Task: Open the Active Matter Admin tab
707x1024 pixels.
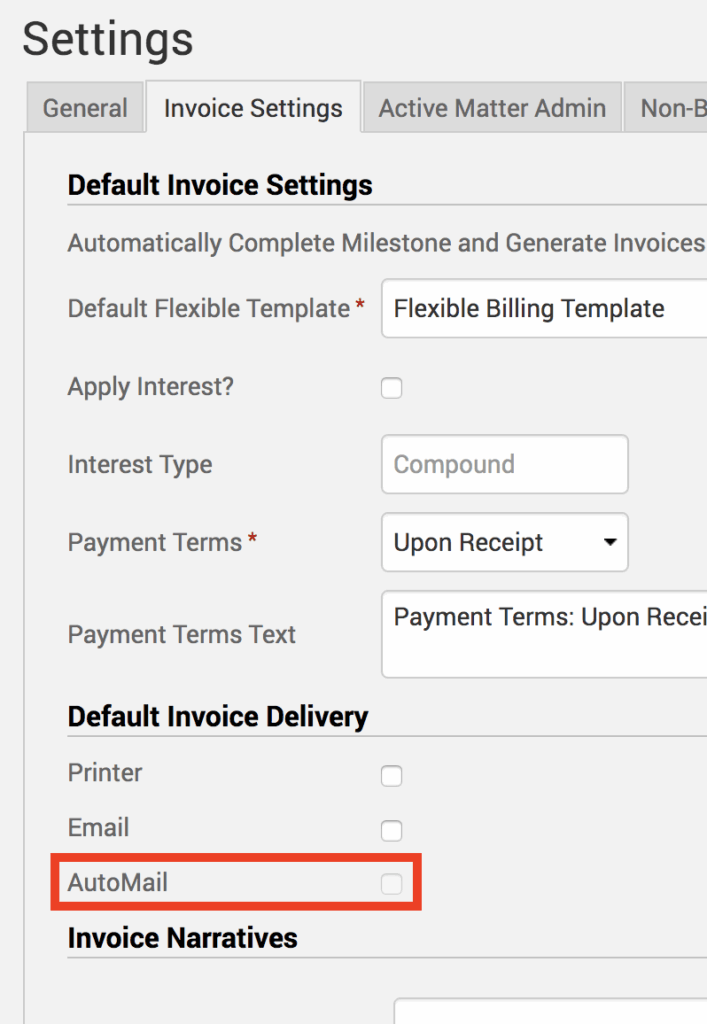Action: click(x=492, y=108)
